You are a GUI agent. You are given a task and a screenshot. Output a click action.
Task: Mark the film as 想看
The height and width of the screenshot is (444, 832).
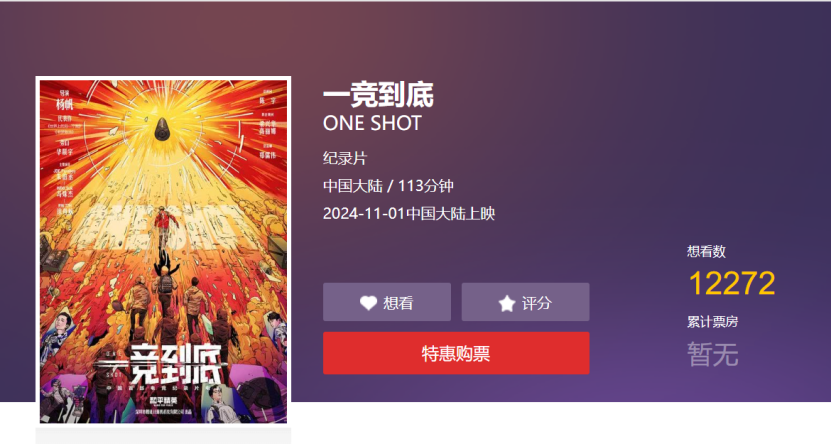point(387,302)
